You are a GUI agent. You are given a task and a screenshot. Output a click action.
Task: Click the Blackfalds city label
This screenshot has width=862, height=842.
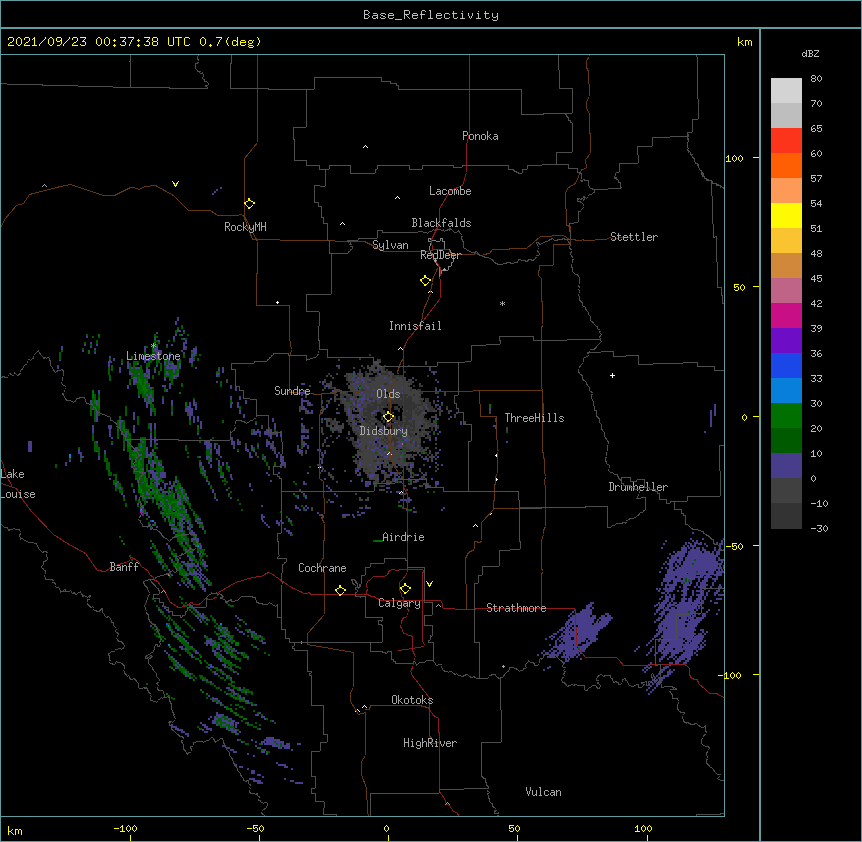(x=441, y=223)
